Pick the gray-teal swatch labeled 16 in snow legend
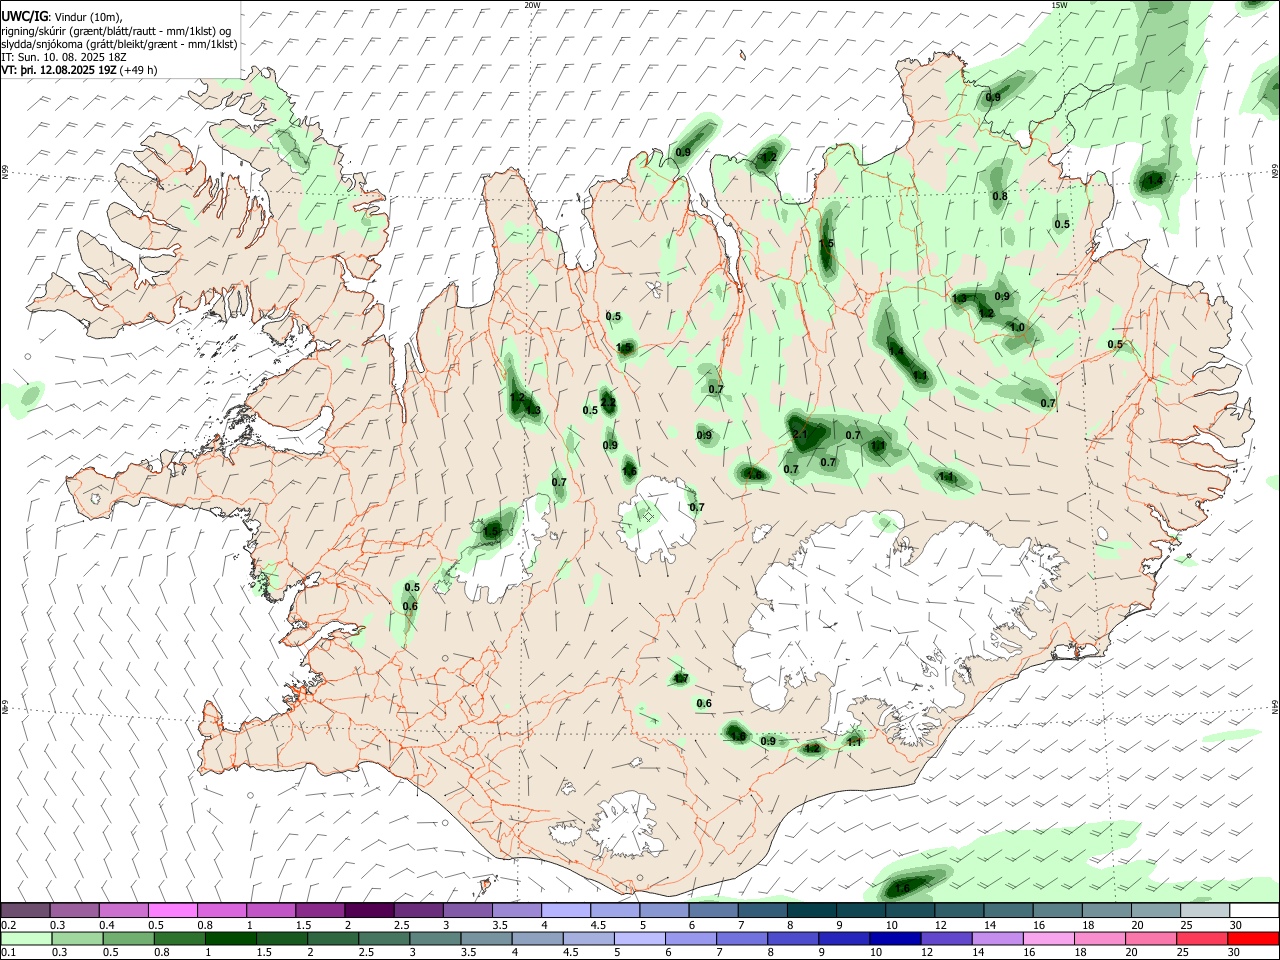1280x960 pixels. pos(1057,910)
